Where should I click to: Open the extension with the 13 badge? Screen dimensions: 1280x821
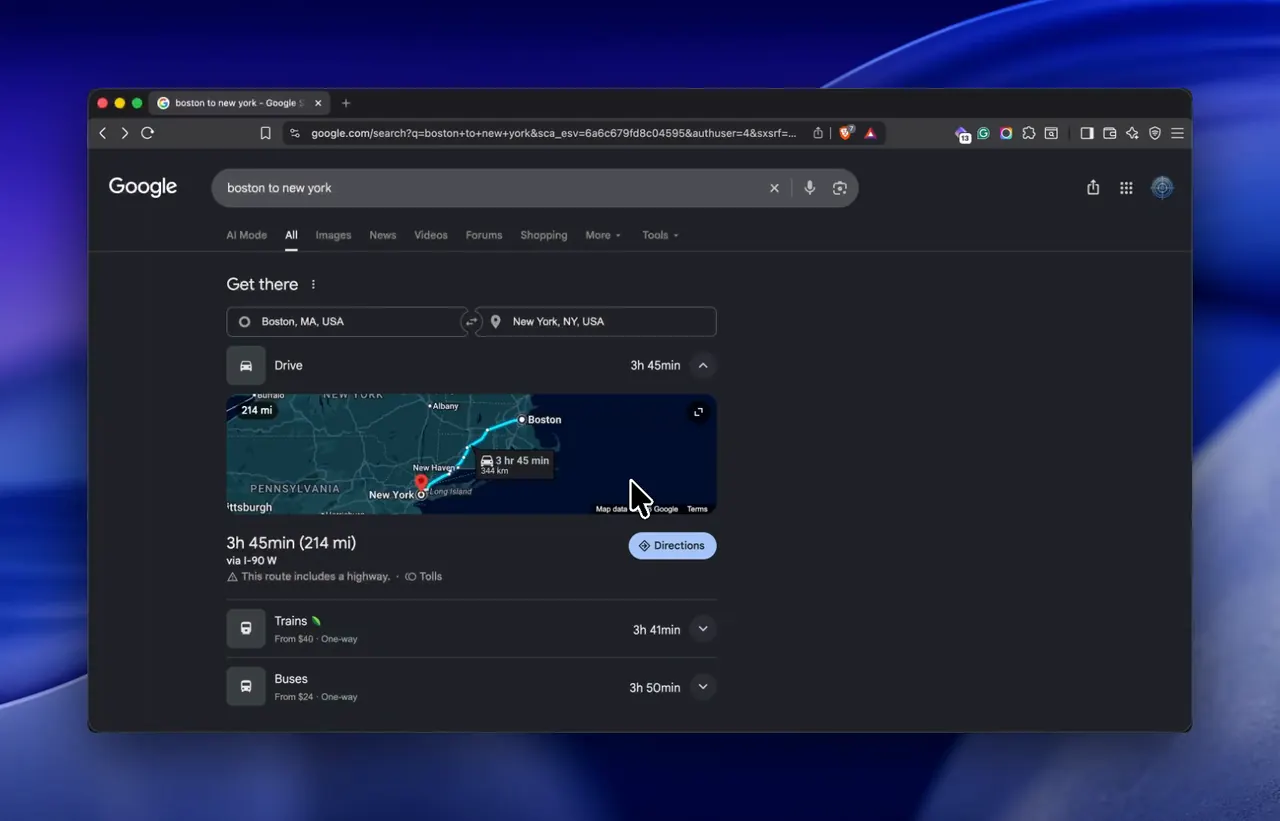(962, 134)
